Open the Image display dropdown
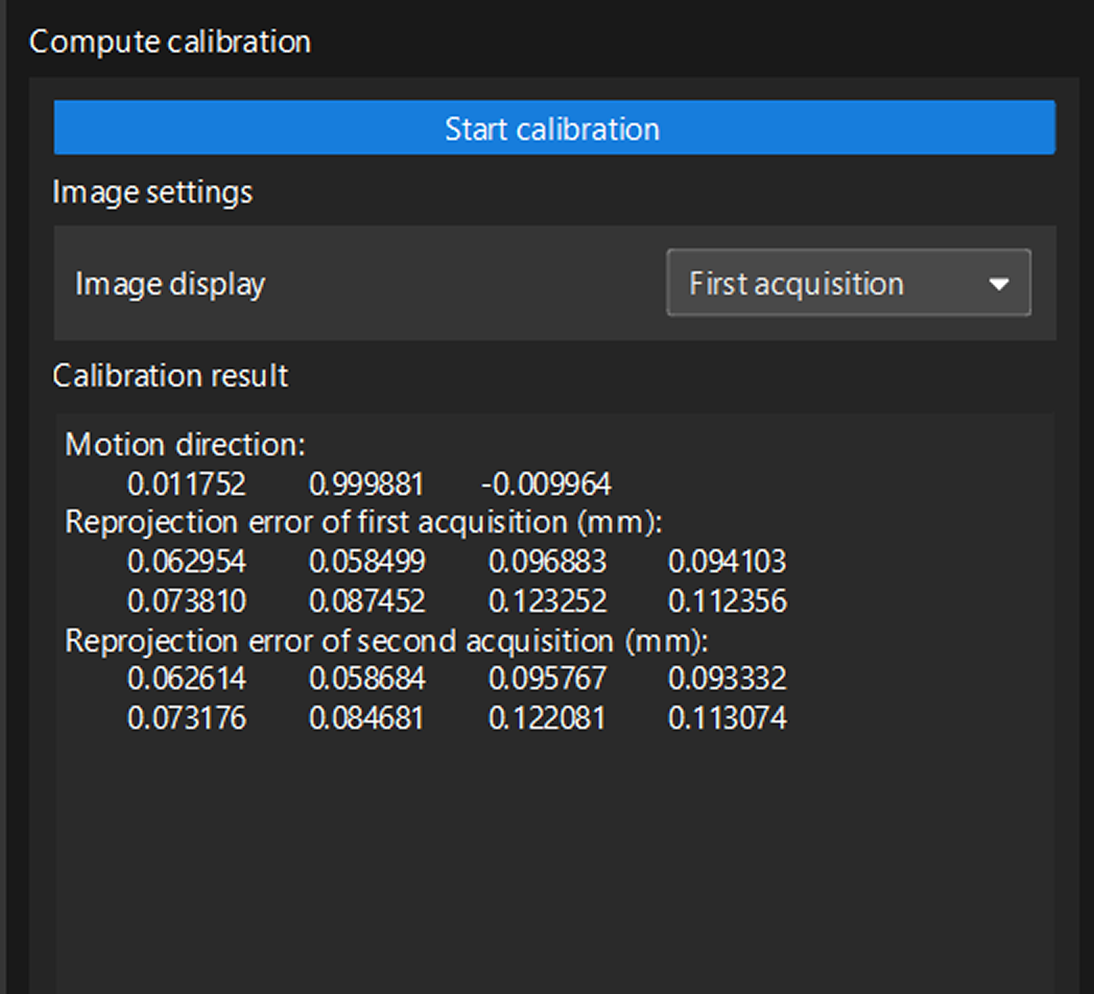The height and width of the screenshot is (994, 1094). coord(847,284)
